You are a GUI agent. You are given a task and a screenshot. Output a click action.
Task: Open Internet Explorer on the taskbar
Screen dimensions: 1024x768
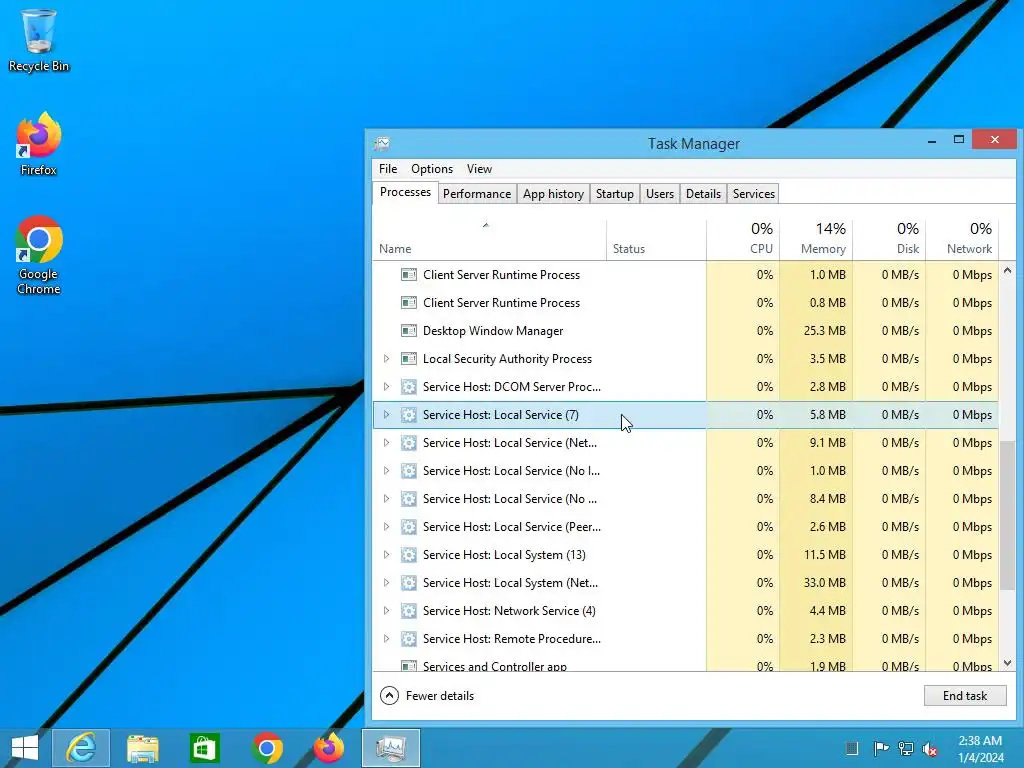pos(81,748)
